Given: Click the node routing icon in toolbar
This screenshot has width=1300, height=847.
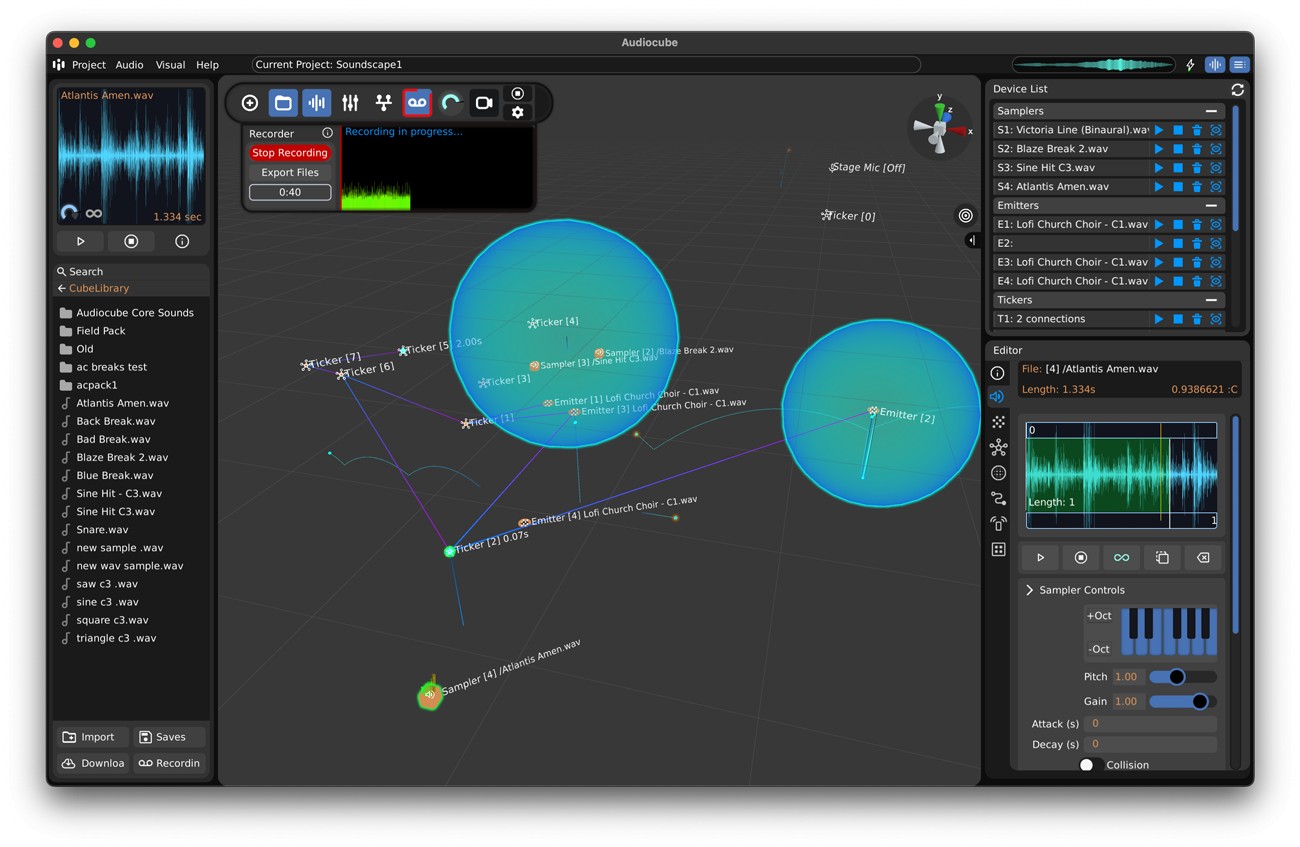Looking at the screenshot, I should coord(383,103).
